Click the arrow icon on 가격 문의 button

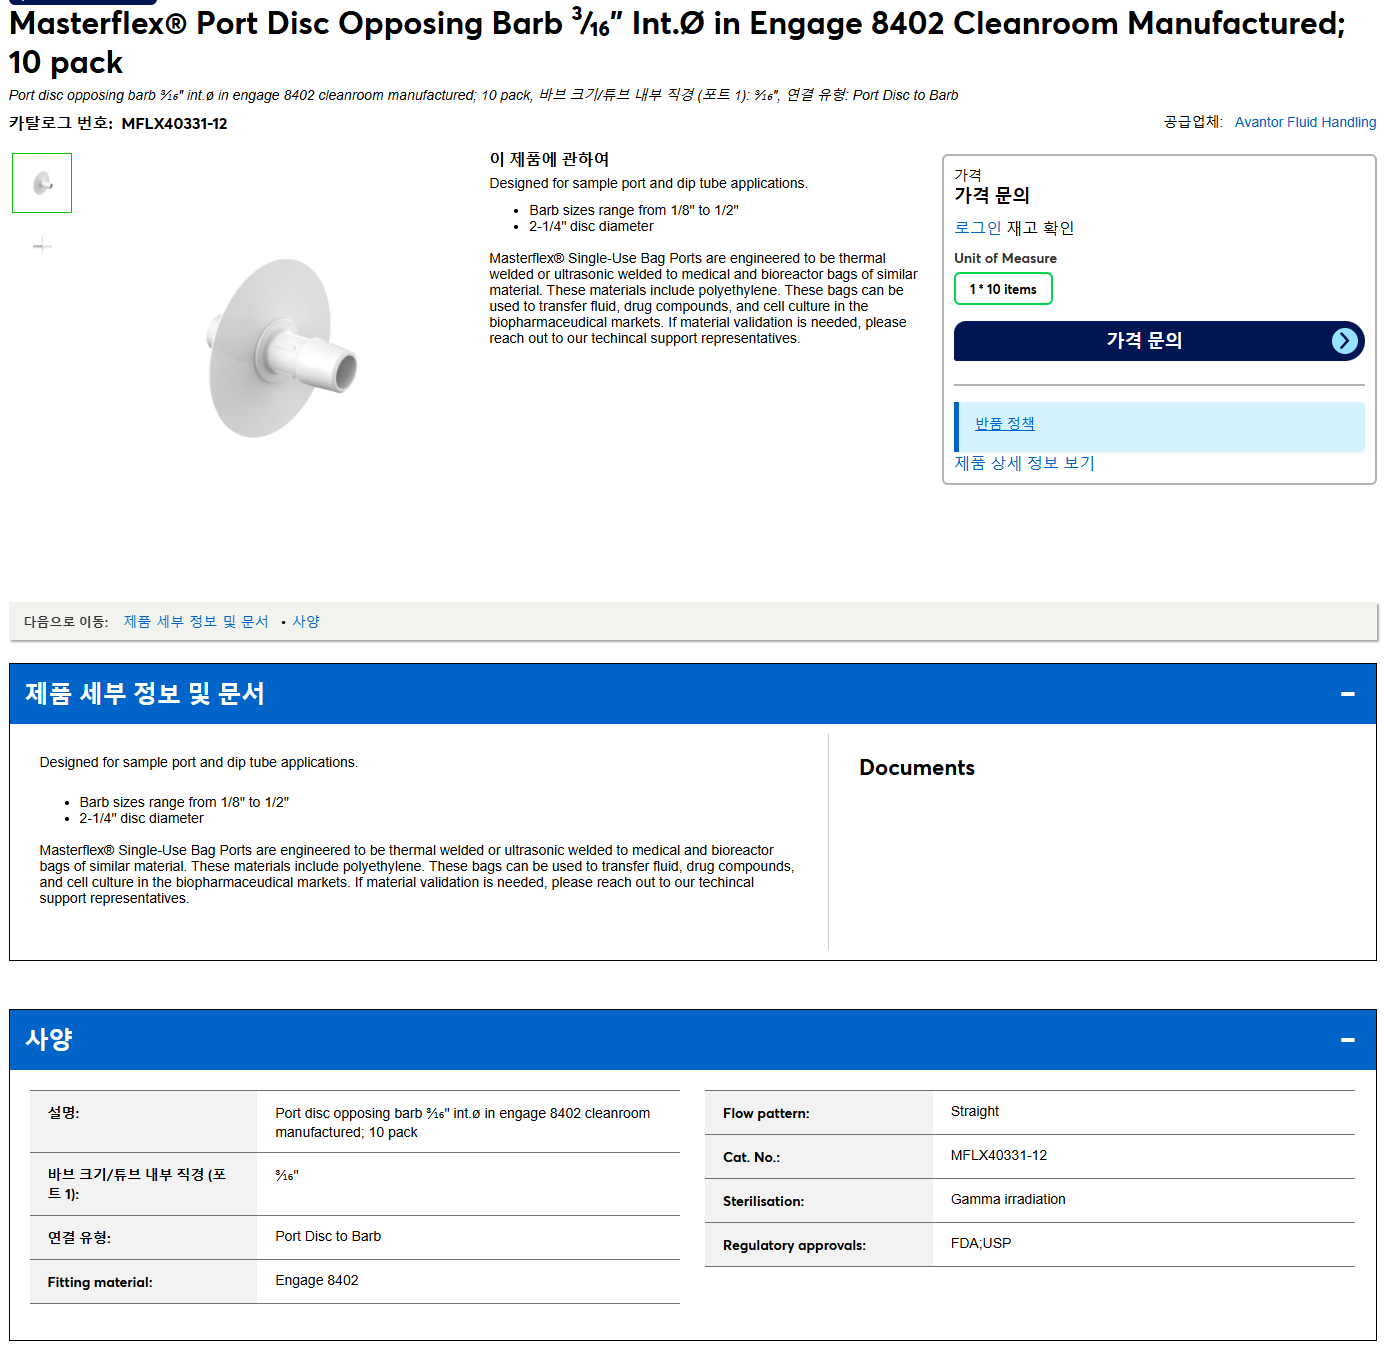[x=1345, y=341]
